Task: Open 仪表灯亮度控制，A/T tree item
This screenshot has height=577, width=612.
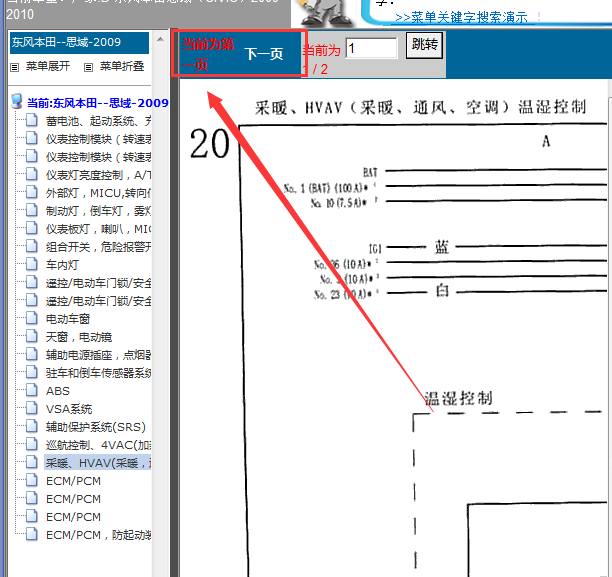Action: click(x=98, y=175)
